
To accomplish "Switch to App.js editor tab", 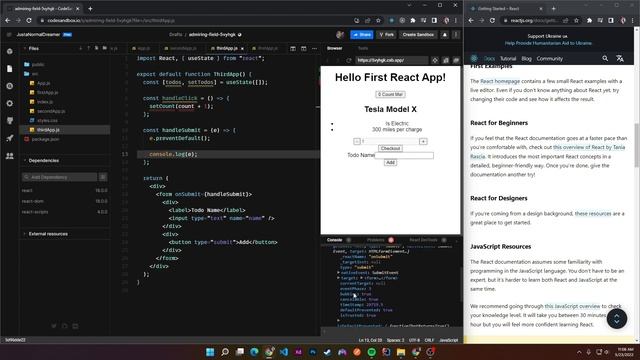I will coord(142,48).
